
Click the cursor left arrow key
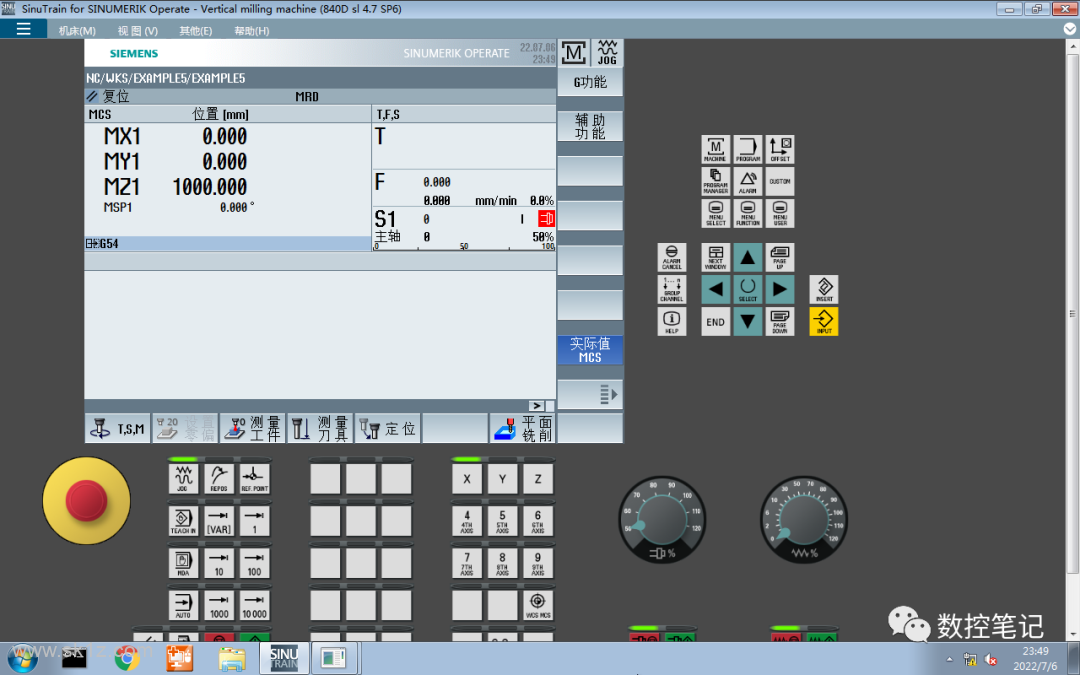point(716,289)
